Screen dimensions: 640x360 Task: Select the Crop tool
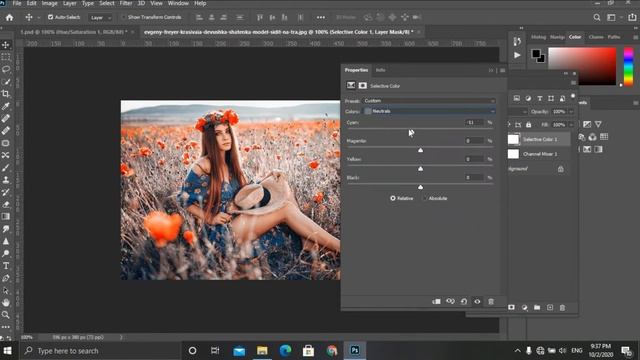6,94
